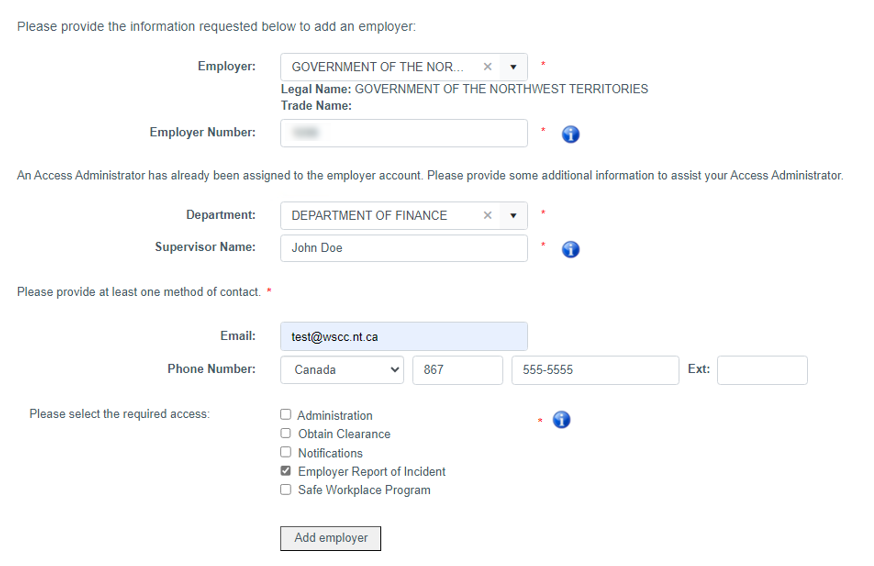Open the Canada phone country dropdown
The width and height of the screenshot is (874, 566).
342,370
